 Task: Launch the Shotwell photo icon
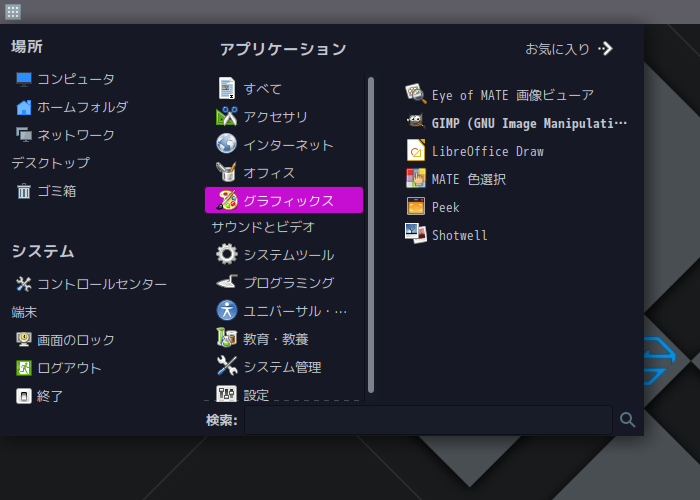(x=416, y=233)
